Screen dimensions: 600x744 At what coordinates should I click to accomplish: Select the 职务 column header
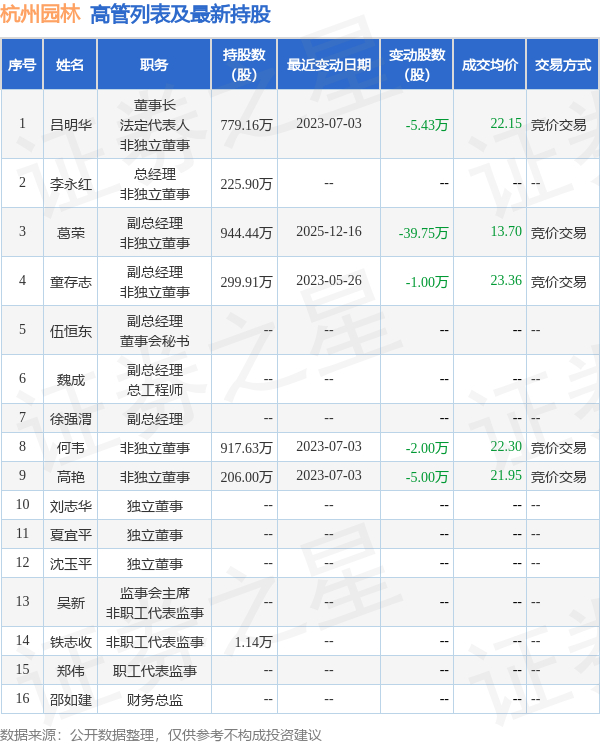154,65
